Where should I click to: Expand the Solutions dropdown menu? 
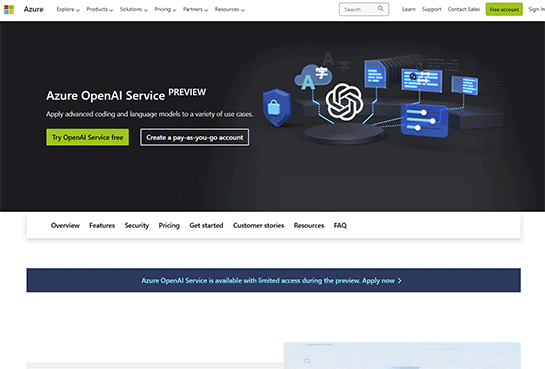pyautogui.click(x=134, y=9)
